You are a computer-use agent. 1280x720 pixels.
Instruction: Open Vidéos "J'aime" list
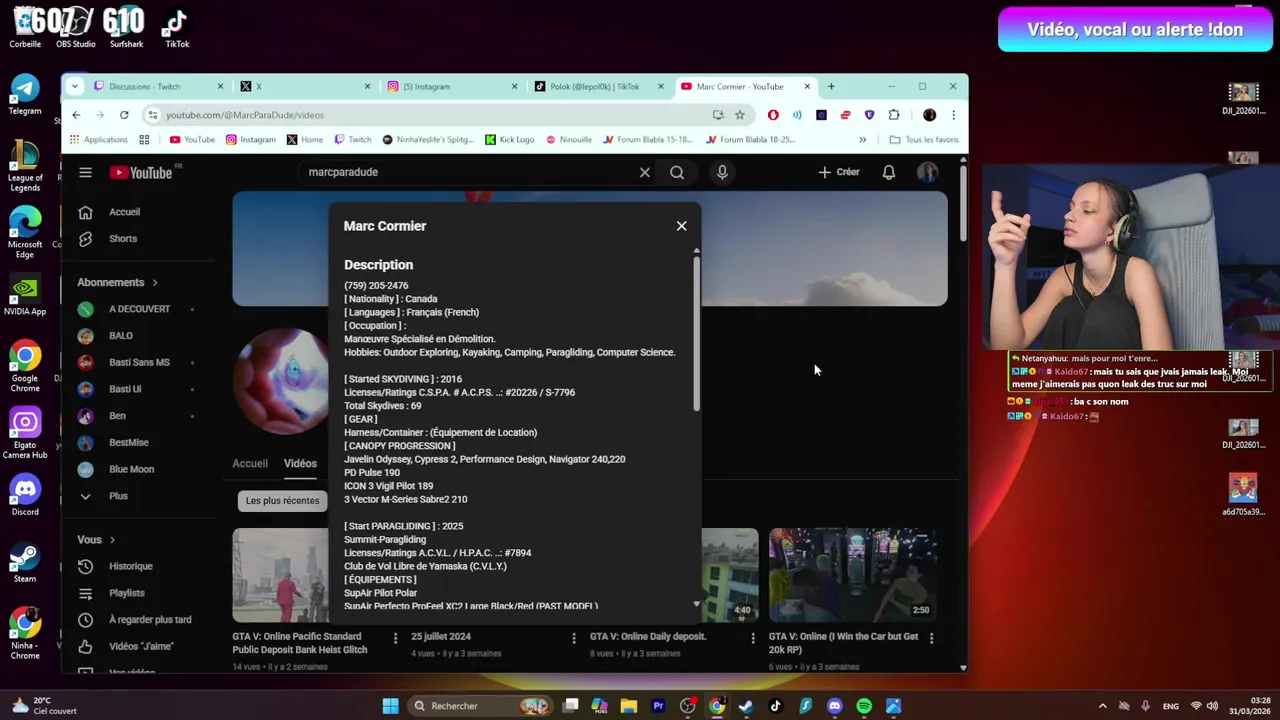point(140,646)
